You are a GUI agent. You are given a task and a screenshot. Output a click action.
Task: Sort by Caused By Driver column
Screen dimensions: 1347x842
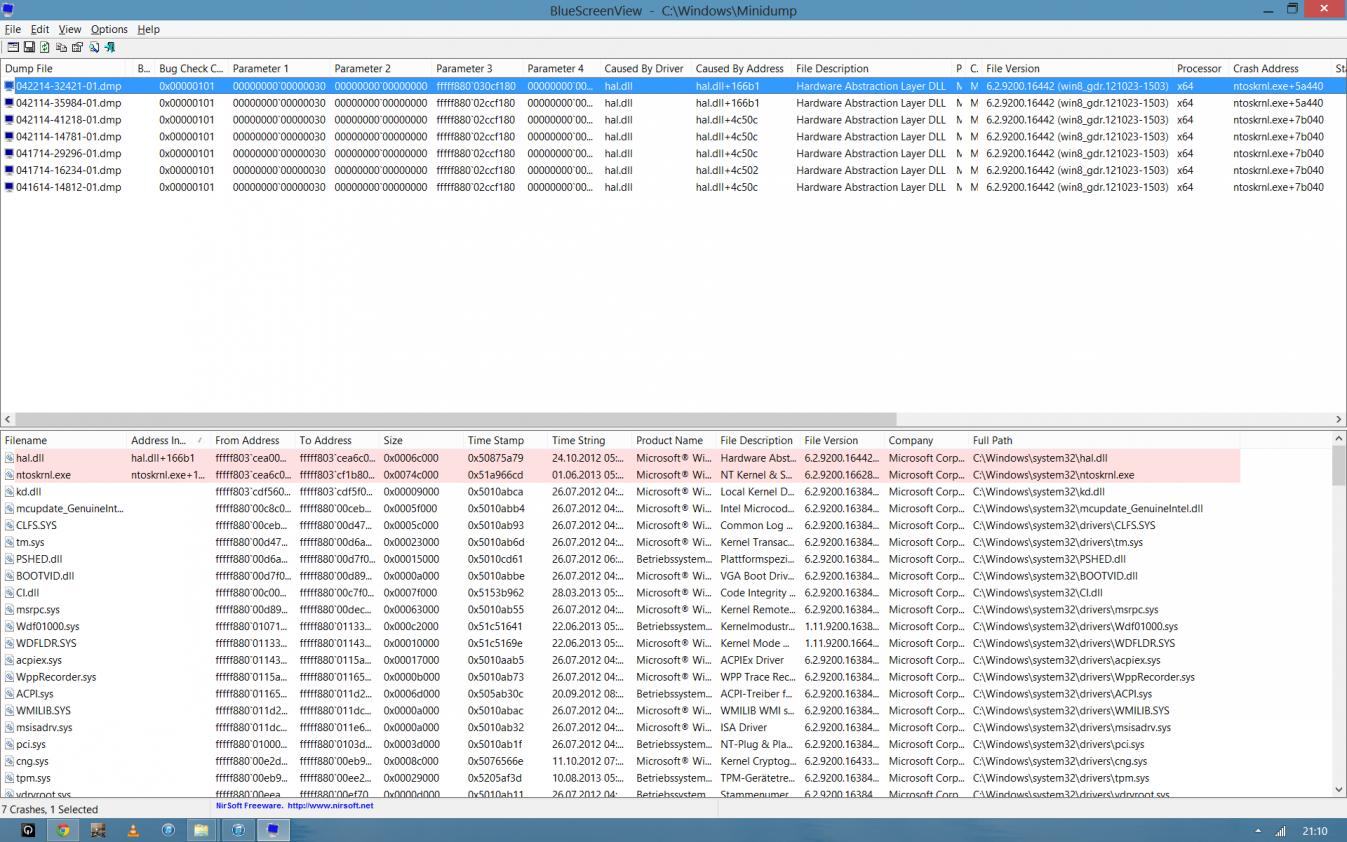(x=645, y=69)
